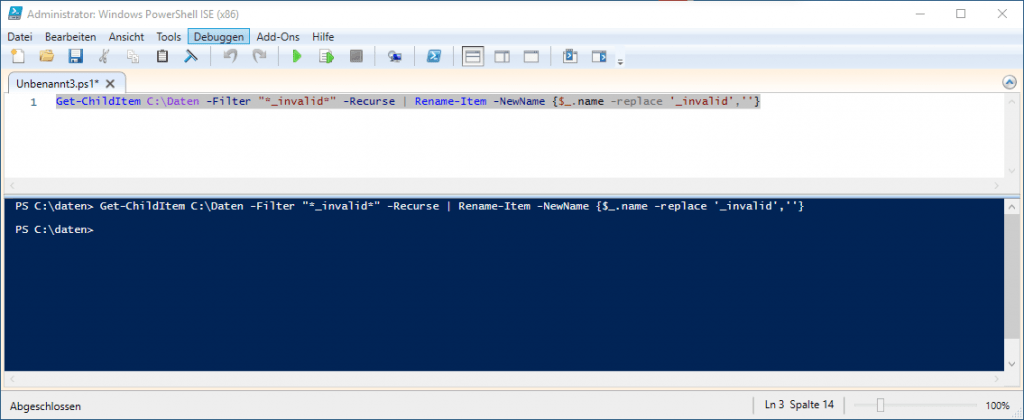Open the Tools menu
1024x420 pixels.
tap(168, 37)
